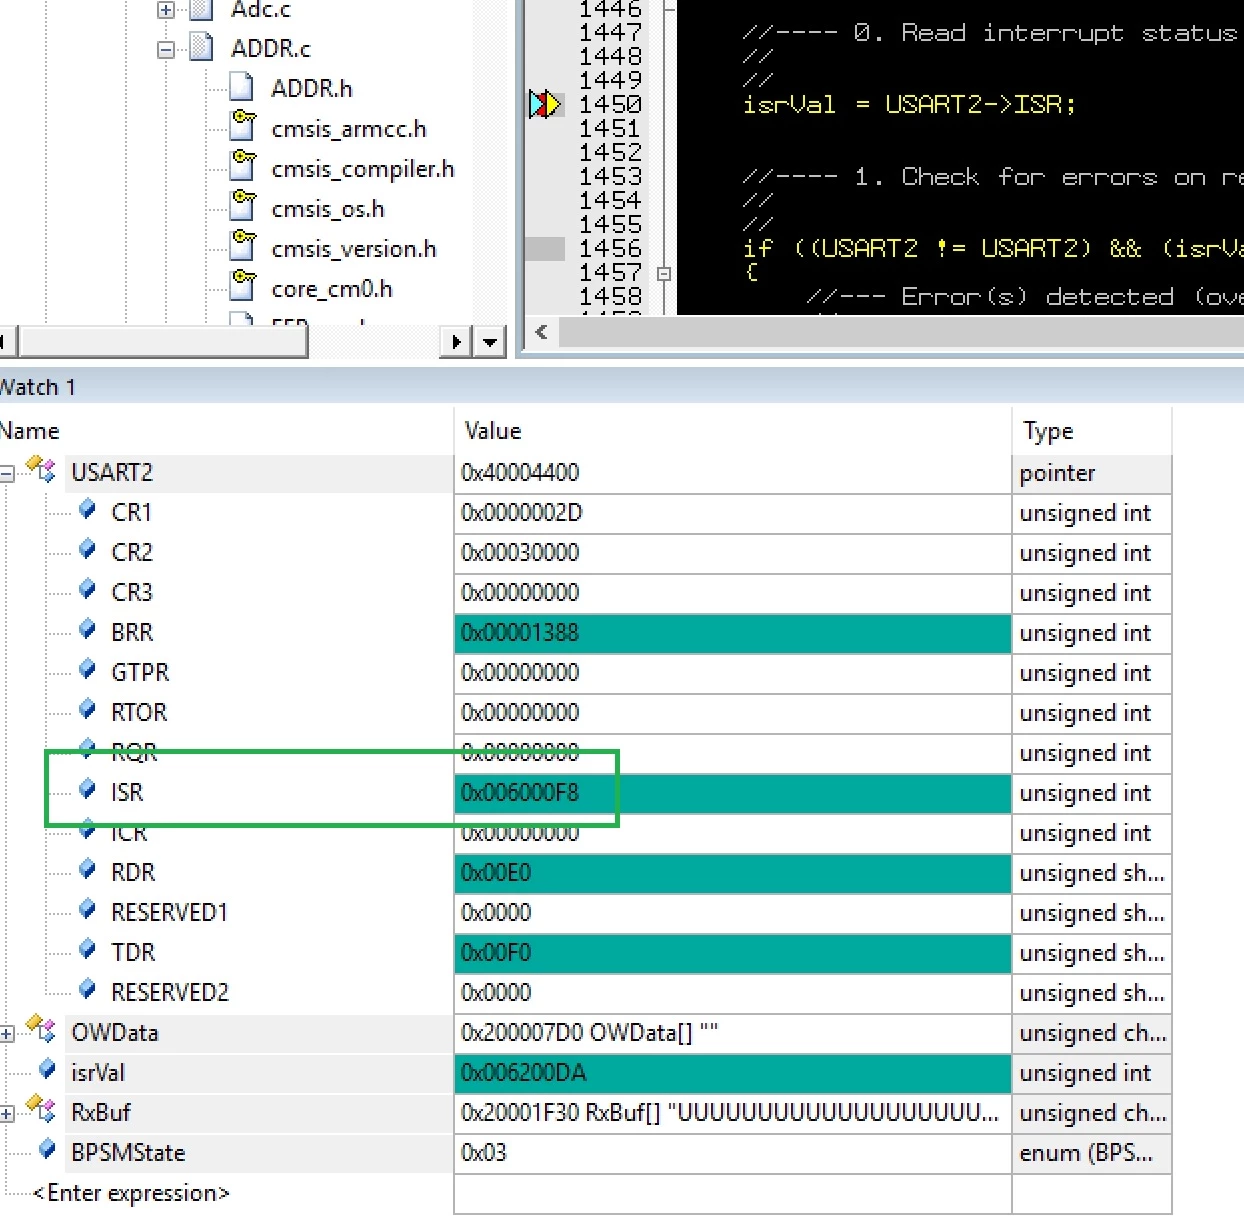Click the project pane dropdown arrow

489,342
